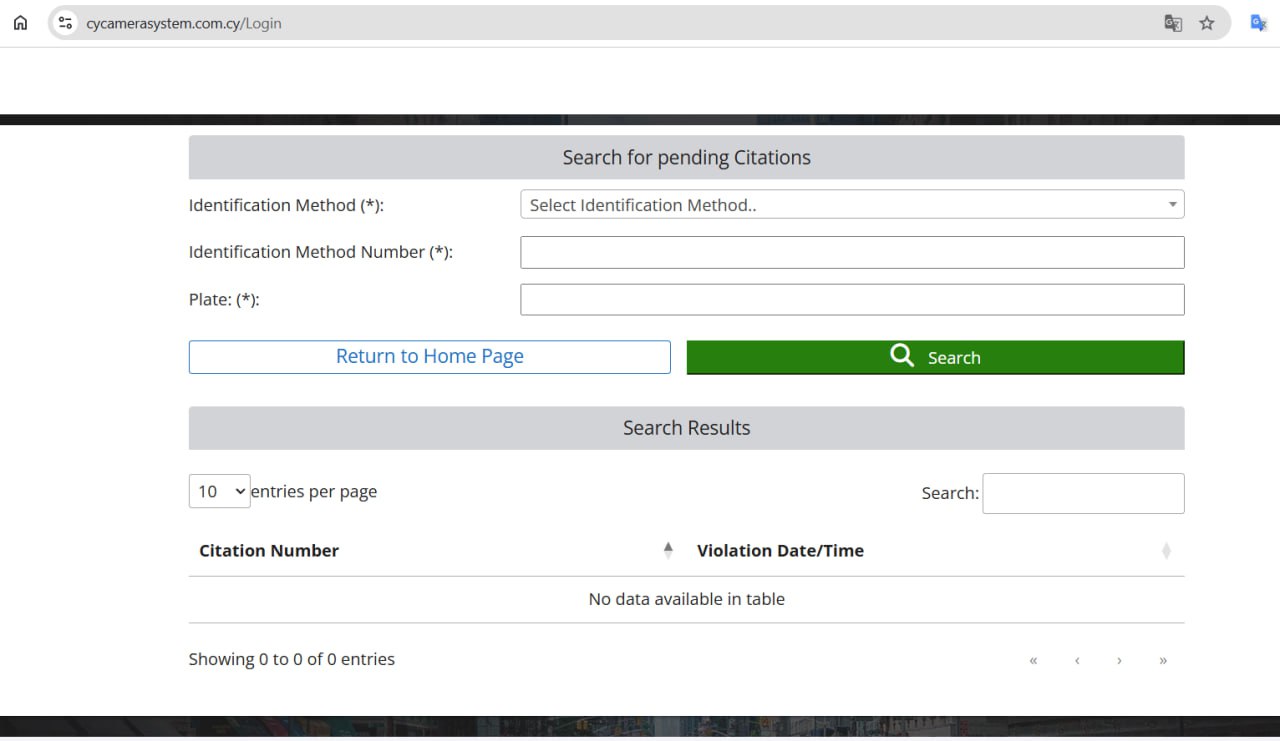Jump to last page of results
Viewport: 1280px width, 741px height.
point(1163,660)
